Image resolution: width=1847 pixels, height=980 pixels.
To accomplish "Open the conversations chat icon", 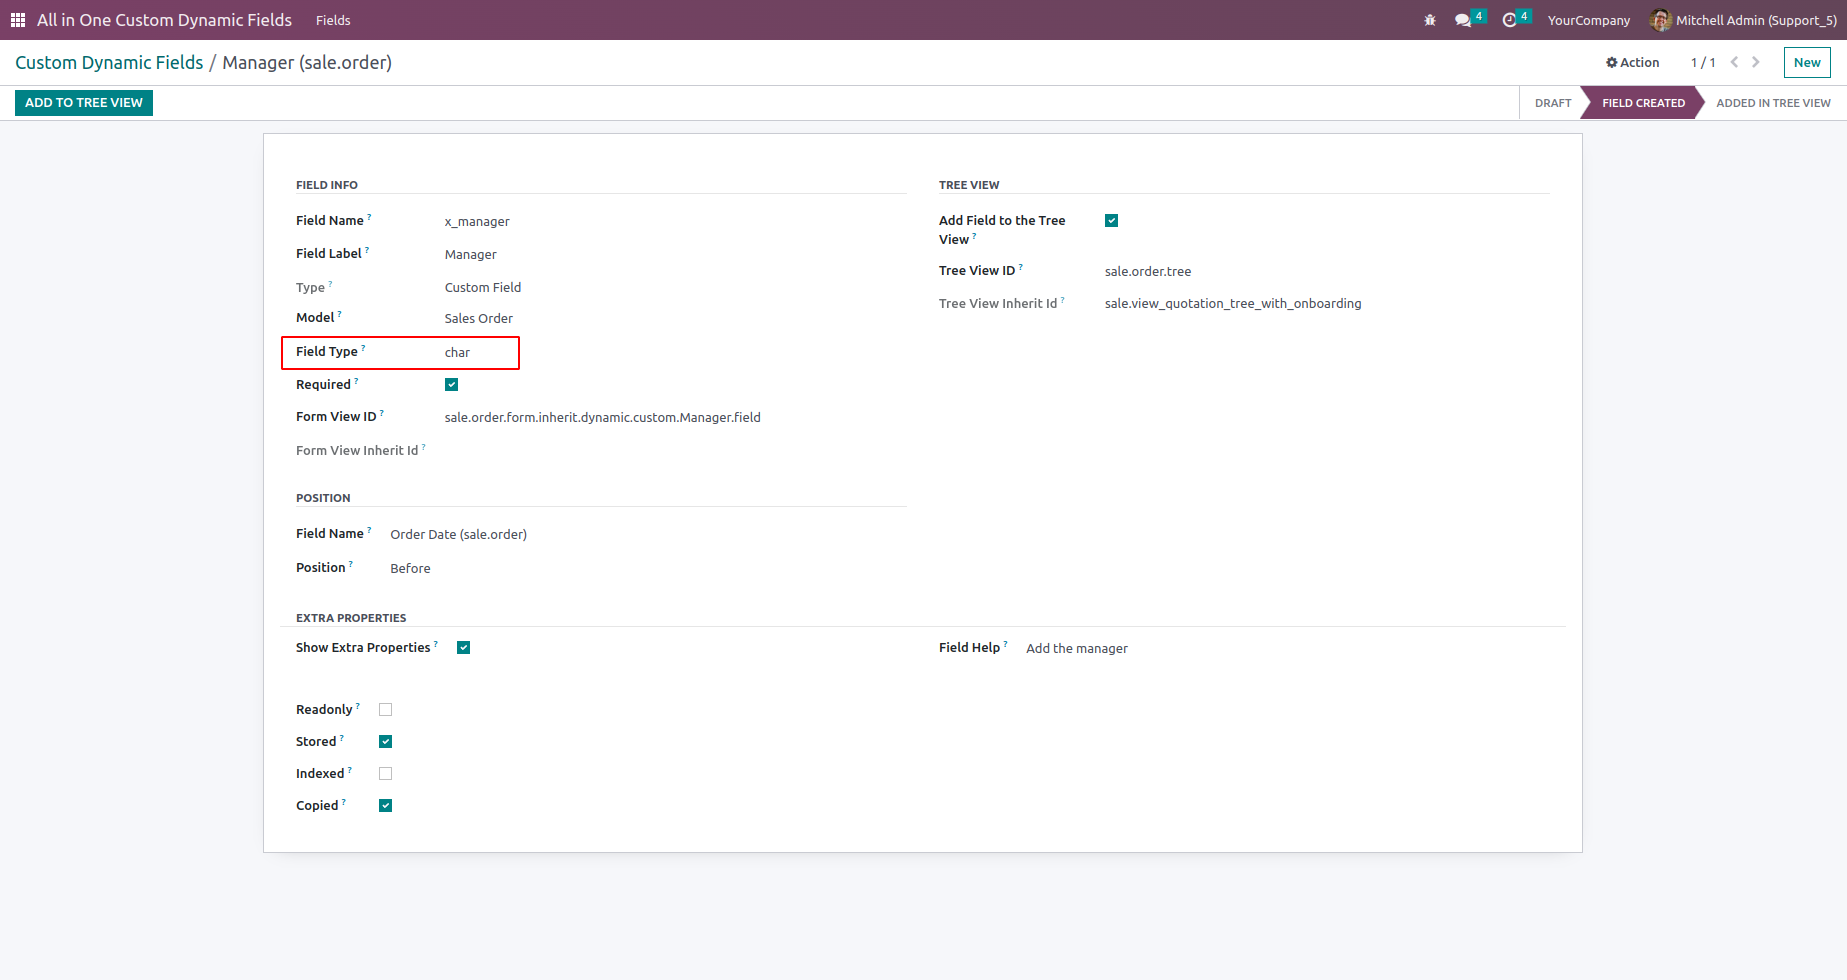I will click(x=1463, y=20).
